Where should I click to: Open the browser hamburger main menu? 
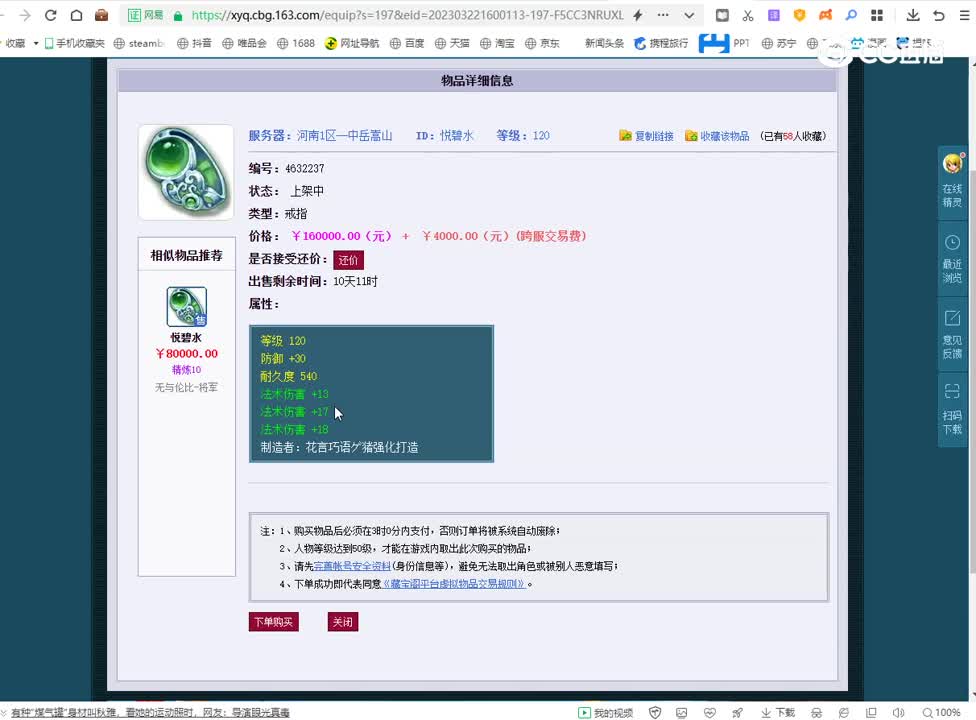tap(964, 15)
